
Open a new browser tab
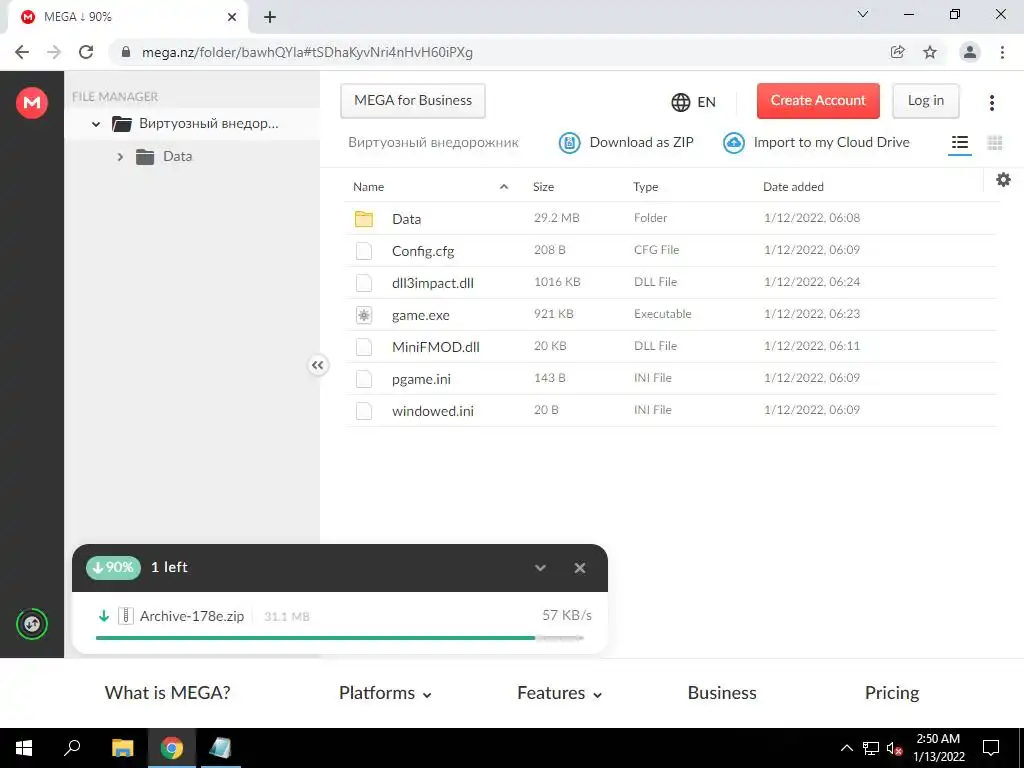[x=270, y=17]
